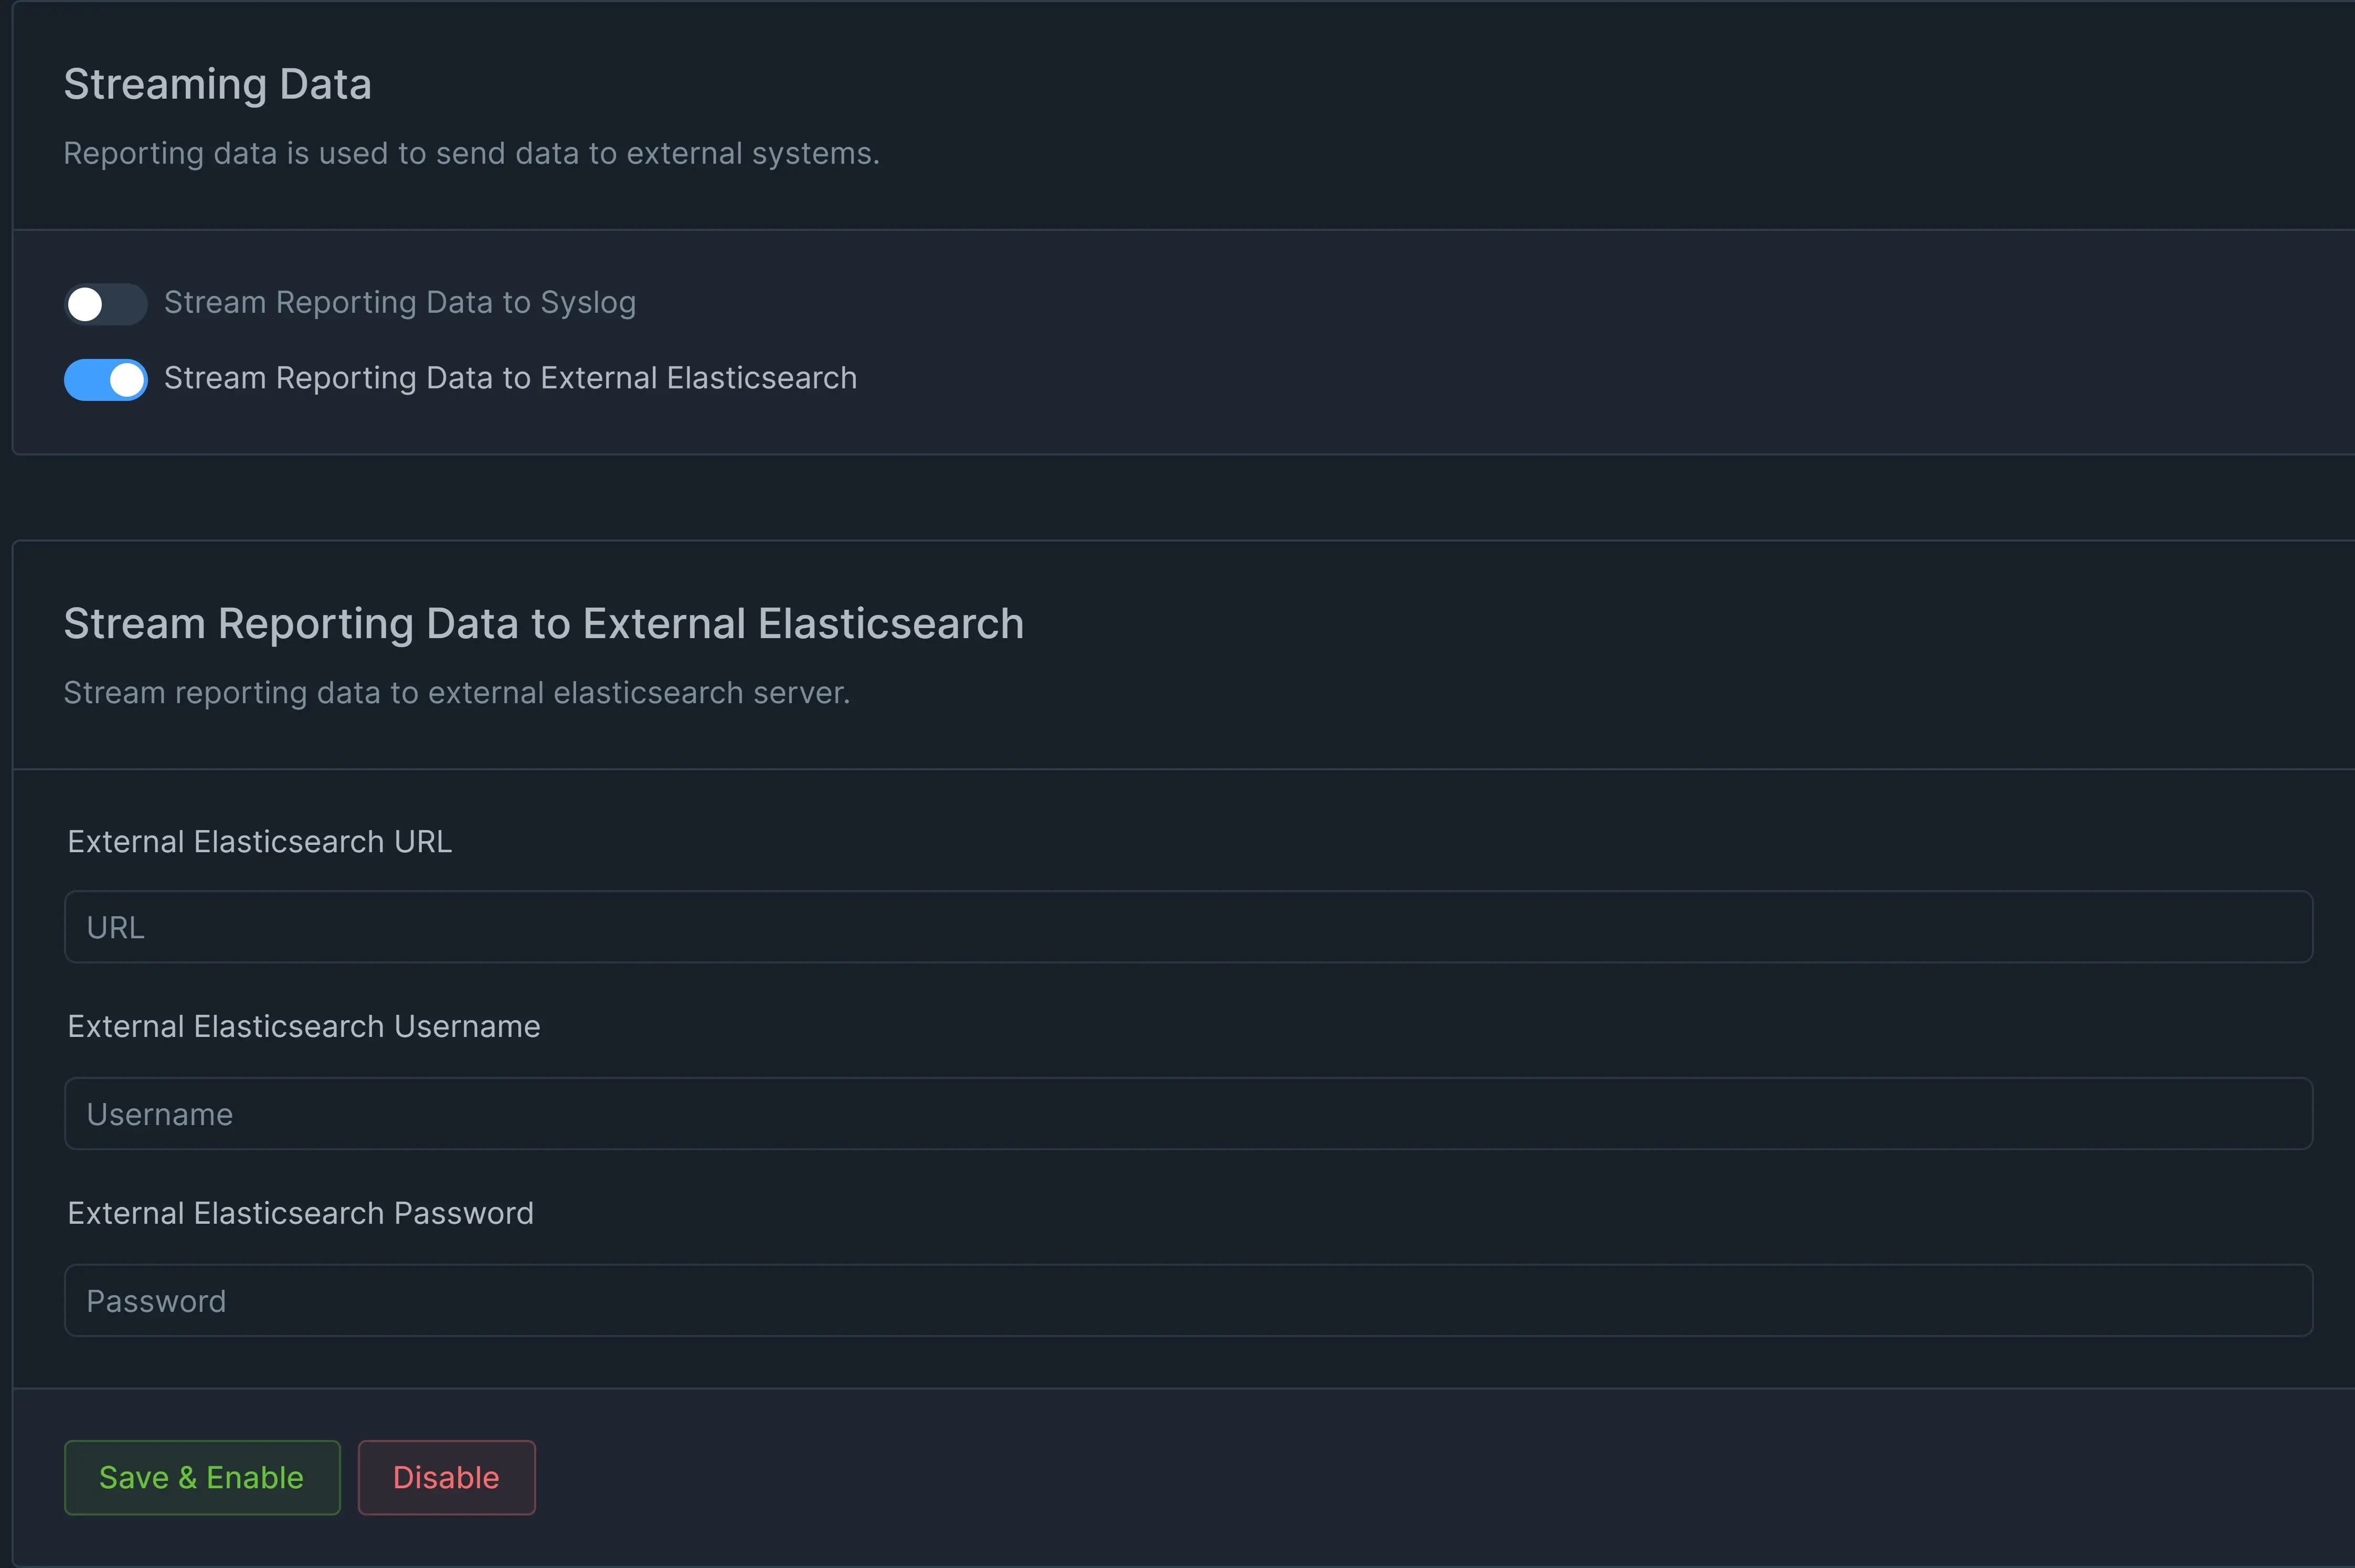Click the 'Streaming Data' section heading

217,84
